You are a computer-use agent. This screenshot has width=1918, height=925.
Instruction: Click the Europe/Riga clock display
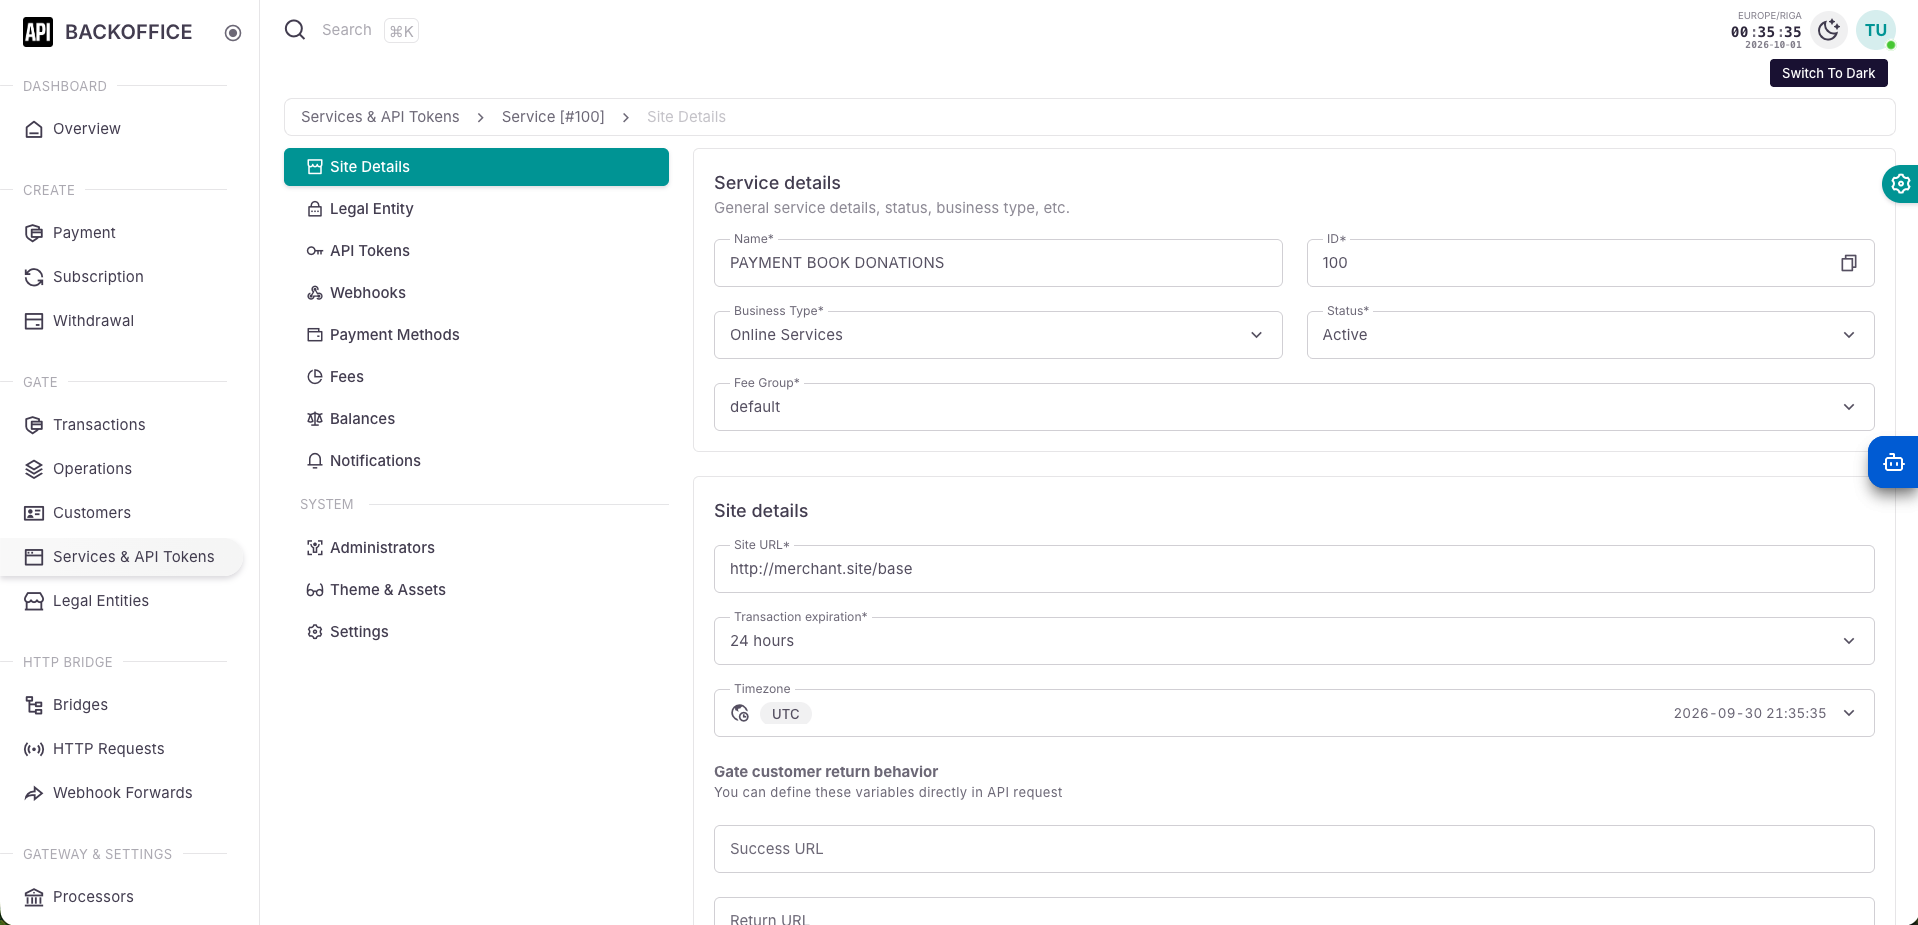[1766, 31]
